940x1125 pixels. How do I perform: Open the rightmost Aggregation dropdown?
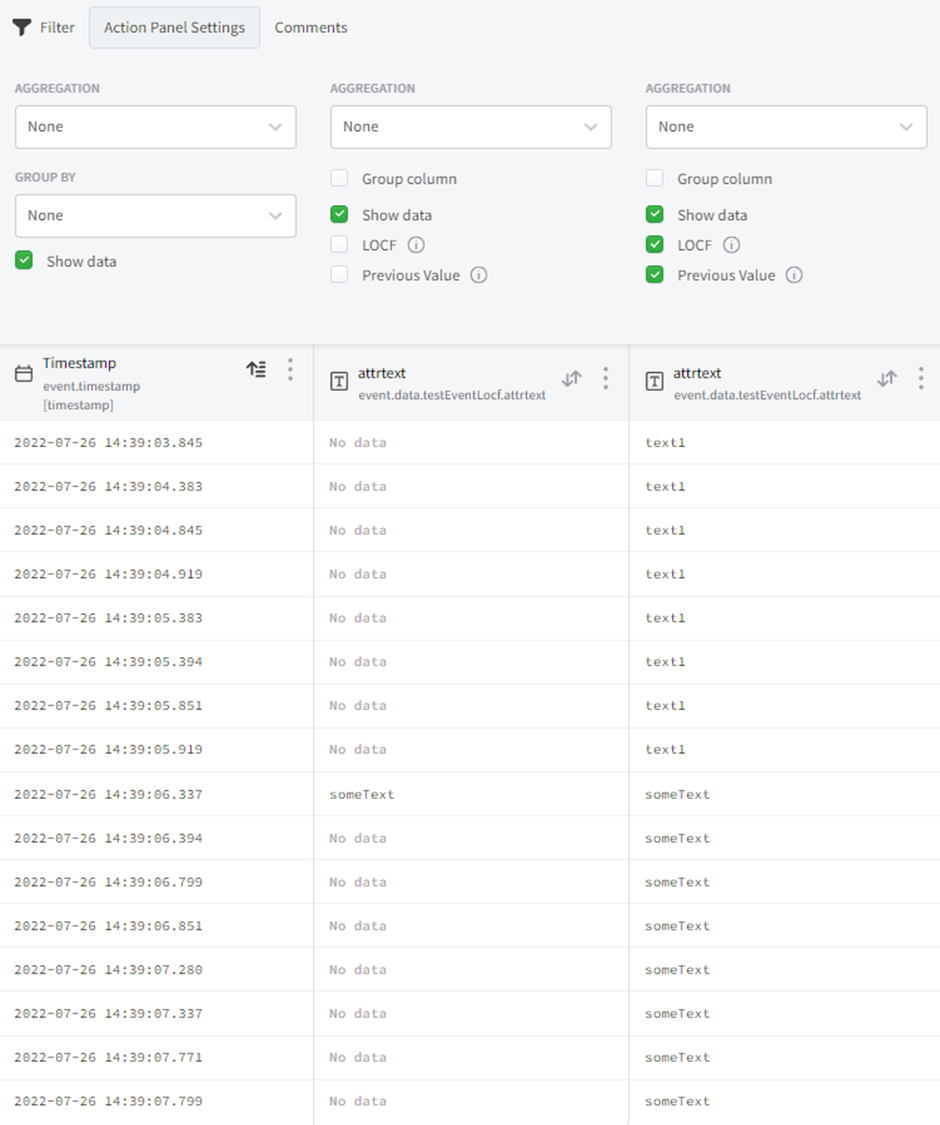(786, 127)
